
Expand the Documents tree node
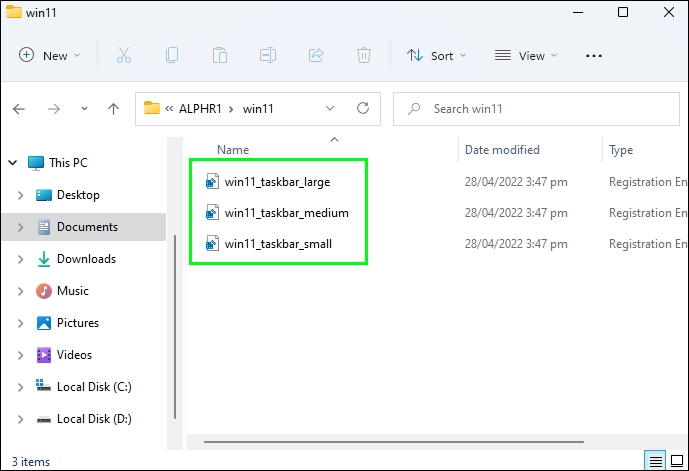click(21, 227)
